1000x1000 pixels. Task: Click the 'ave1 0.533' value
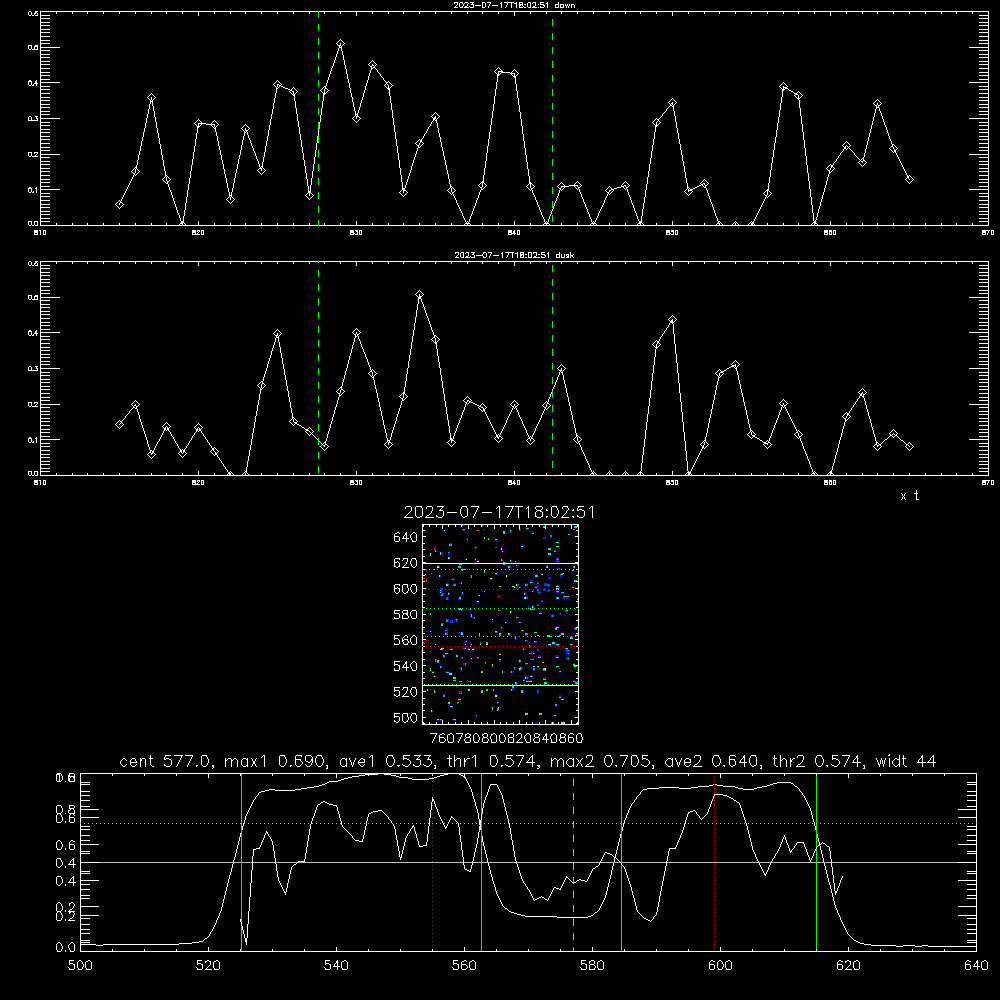click(386, 761)
